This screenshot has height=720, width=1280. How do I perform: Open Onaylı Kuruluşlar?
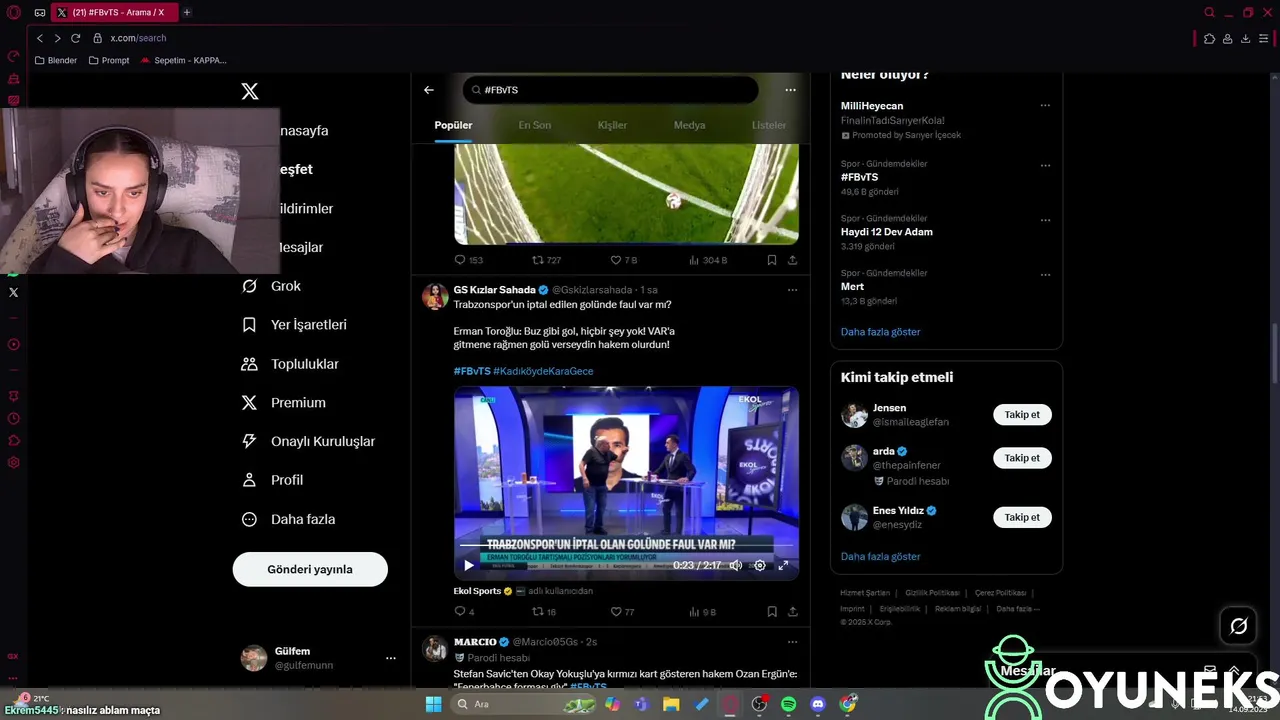(x=309, y=441)
